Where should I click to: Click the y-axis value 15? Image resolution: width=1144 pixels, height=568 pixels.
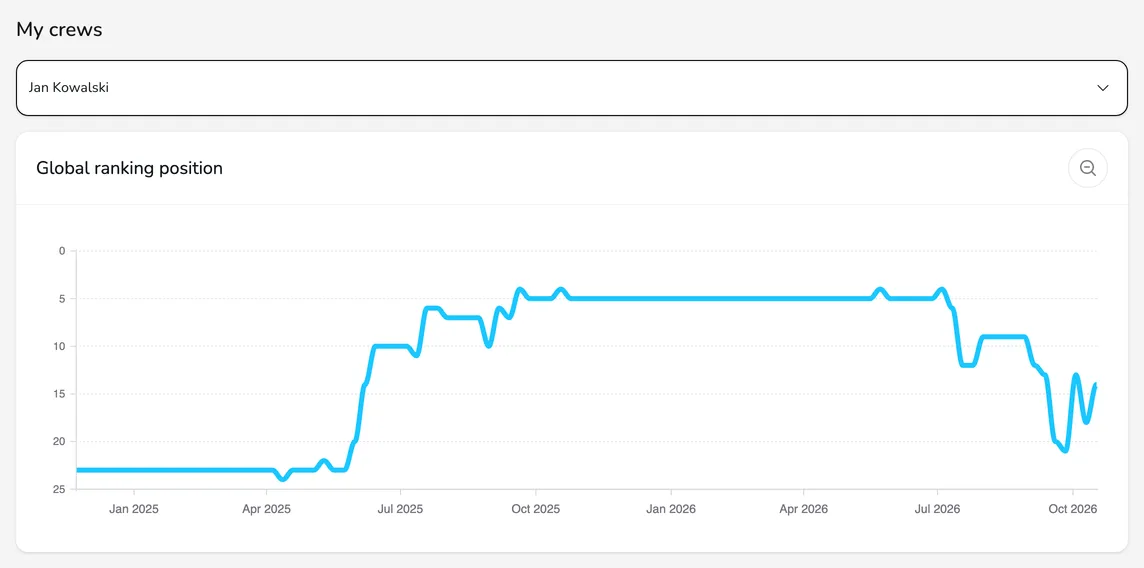(x=60, y=394)
